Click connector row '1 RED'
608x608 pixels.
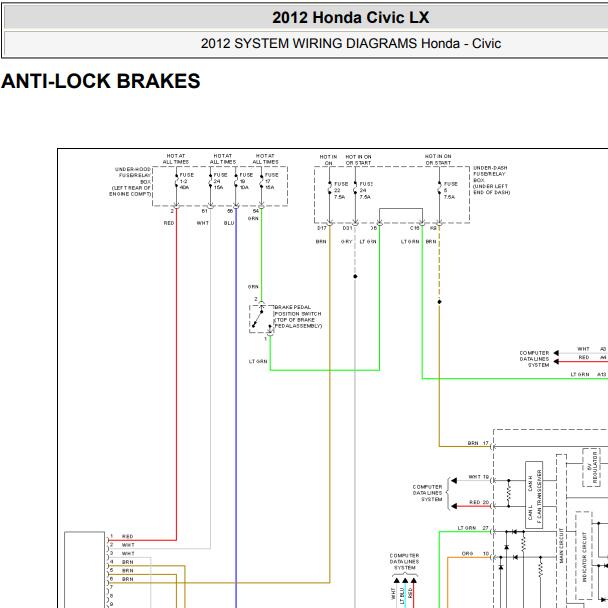[122, 536]
